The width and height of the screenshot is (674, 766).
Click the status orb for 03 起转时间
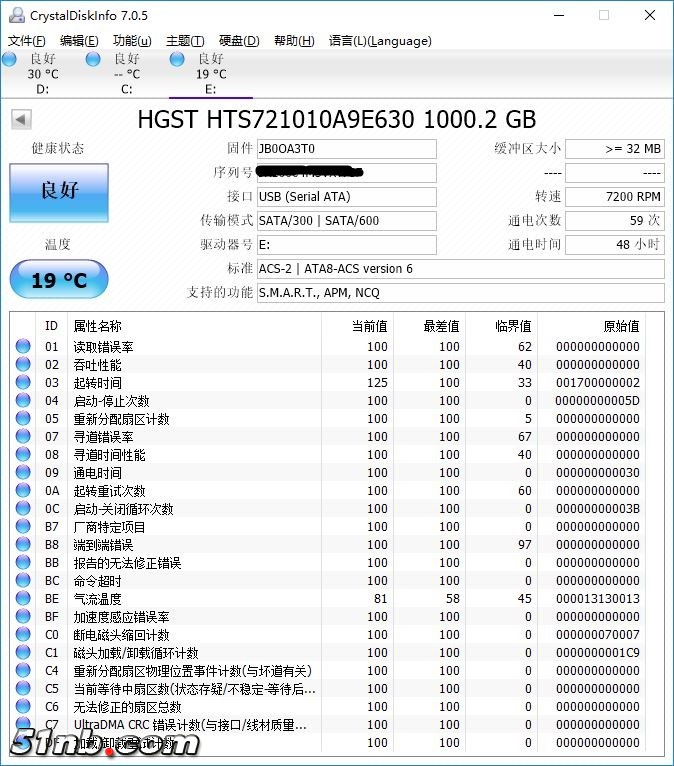[23, 382]
